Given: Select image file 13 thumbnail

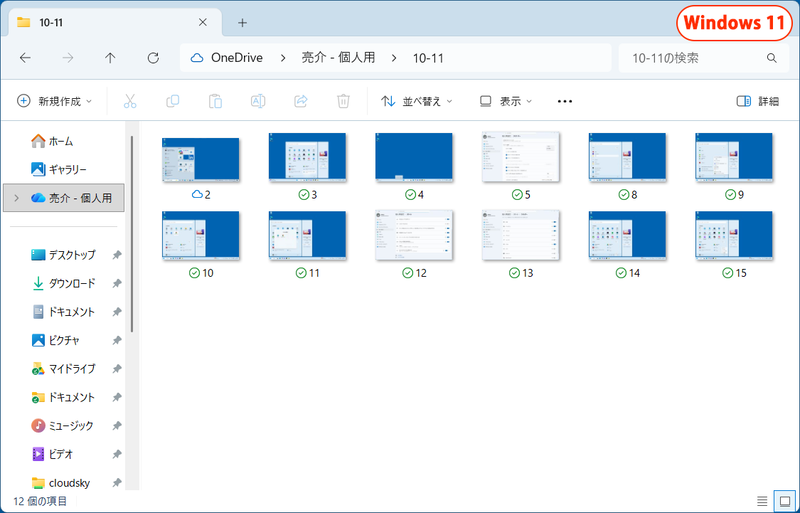Looking at the screenshot, I should pos(520,236).
